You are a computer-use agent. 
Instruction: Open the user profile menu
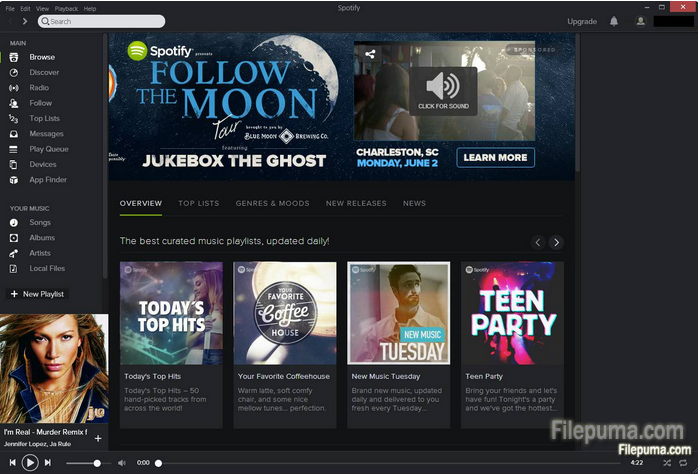pos(641,21)
